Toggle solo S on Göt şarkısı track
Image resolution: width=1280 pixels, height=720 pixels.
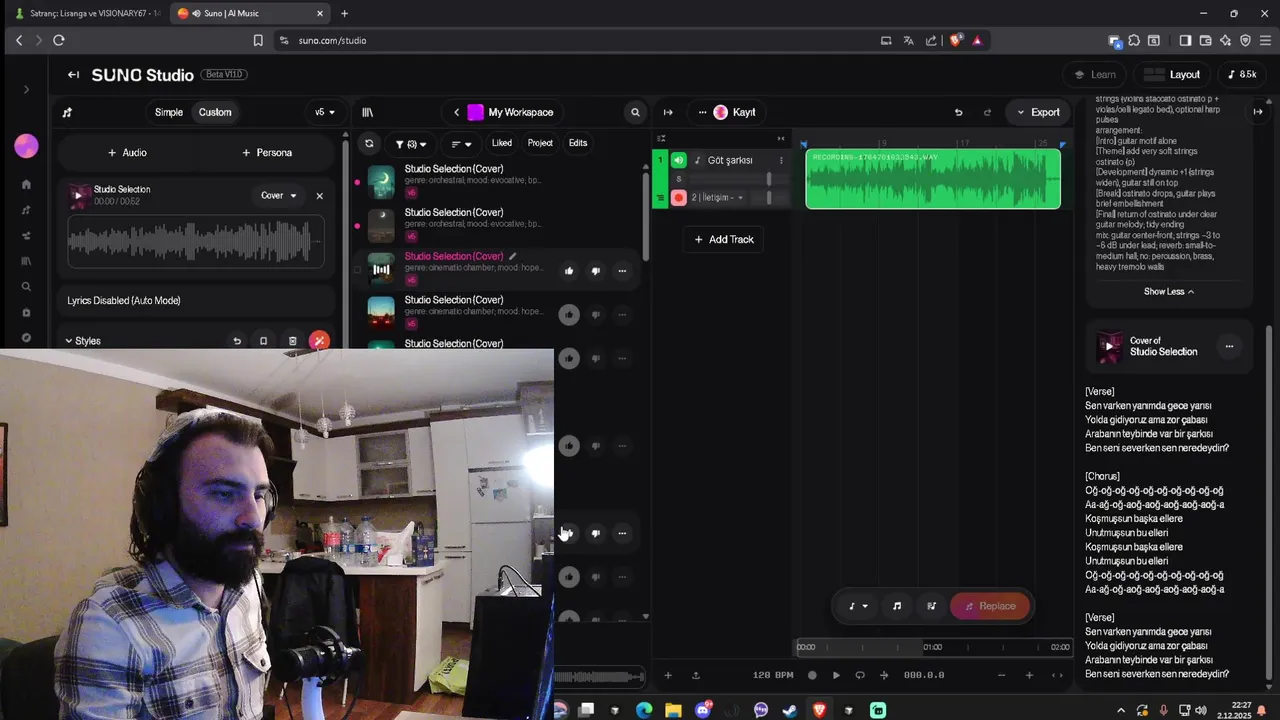[x=679, y=179]
